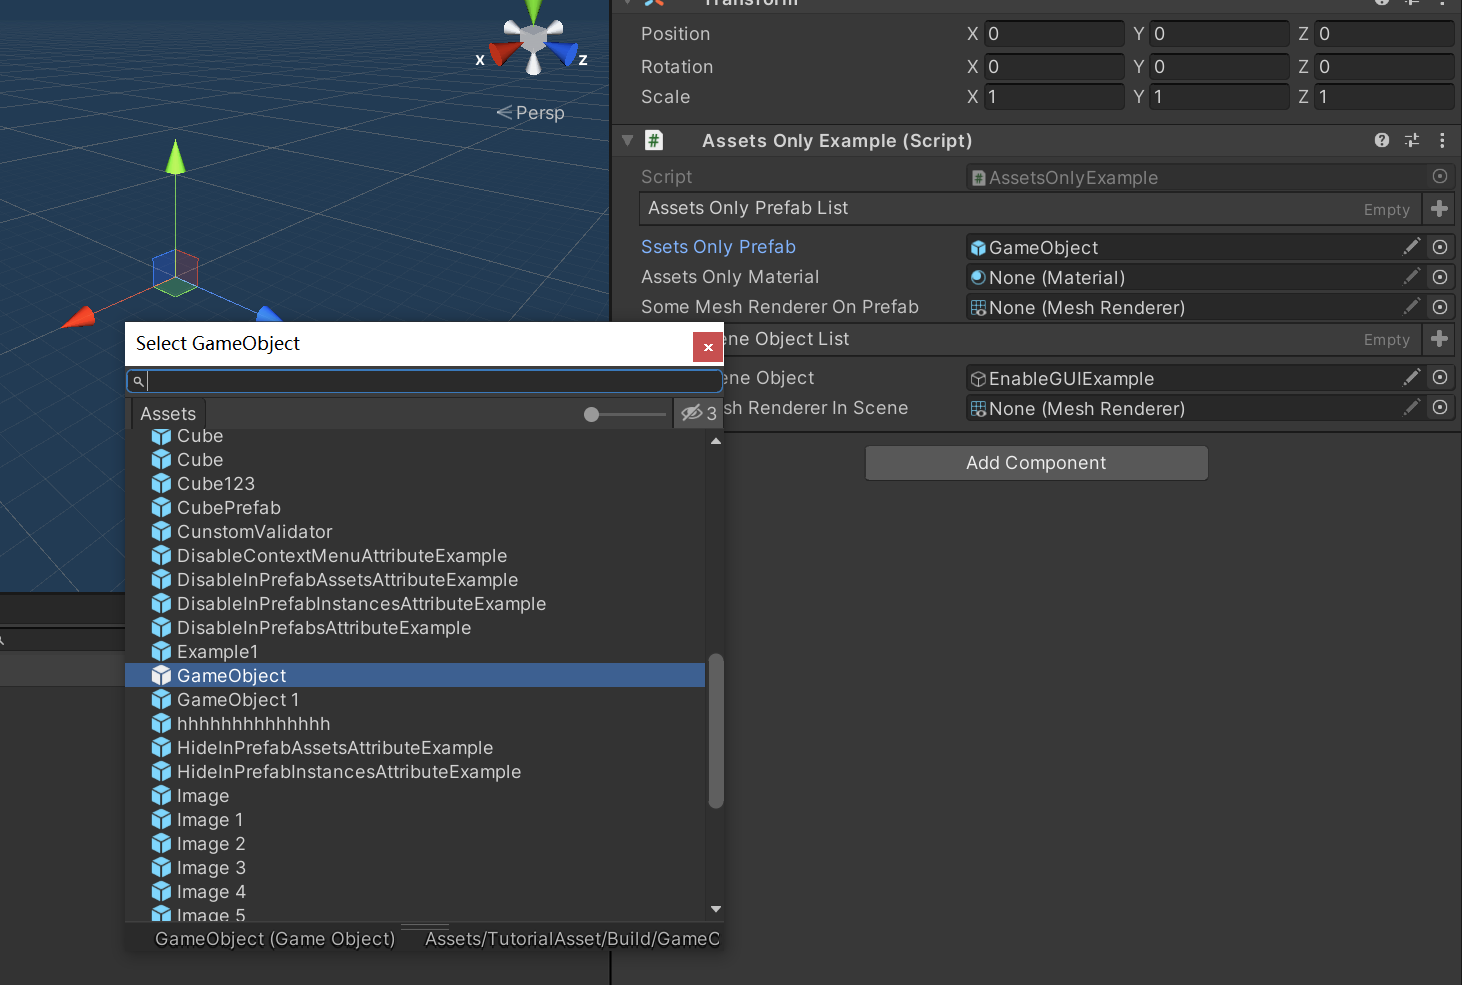This screenshot has width=1462, height=985.
Task: Select GameObject 1 prefab
Action: pyautogui.click(x=415, y=700)
